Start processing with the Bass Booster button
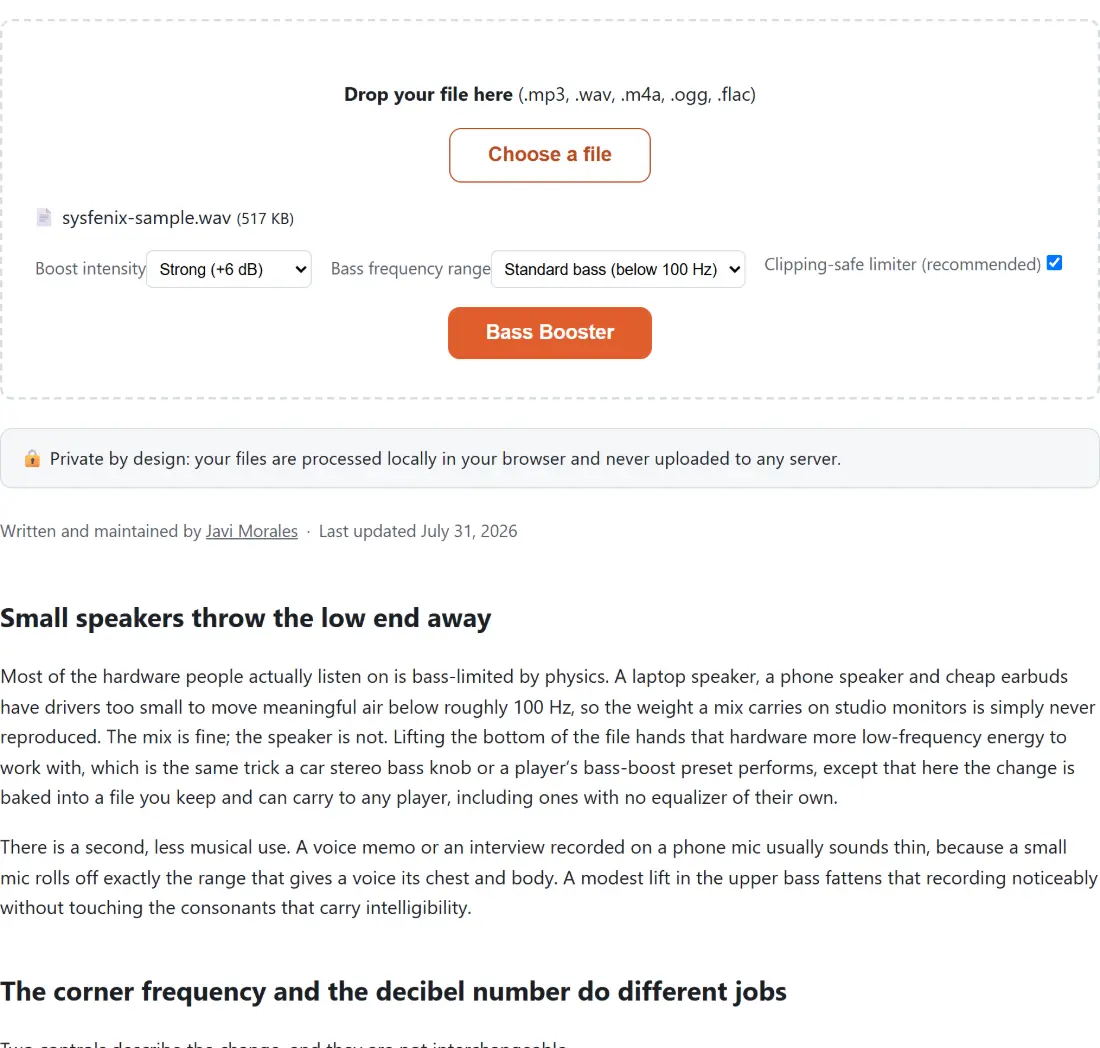 tap(550, 332)
